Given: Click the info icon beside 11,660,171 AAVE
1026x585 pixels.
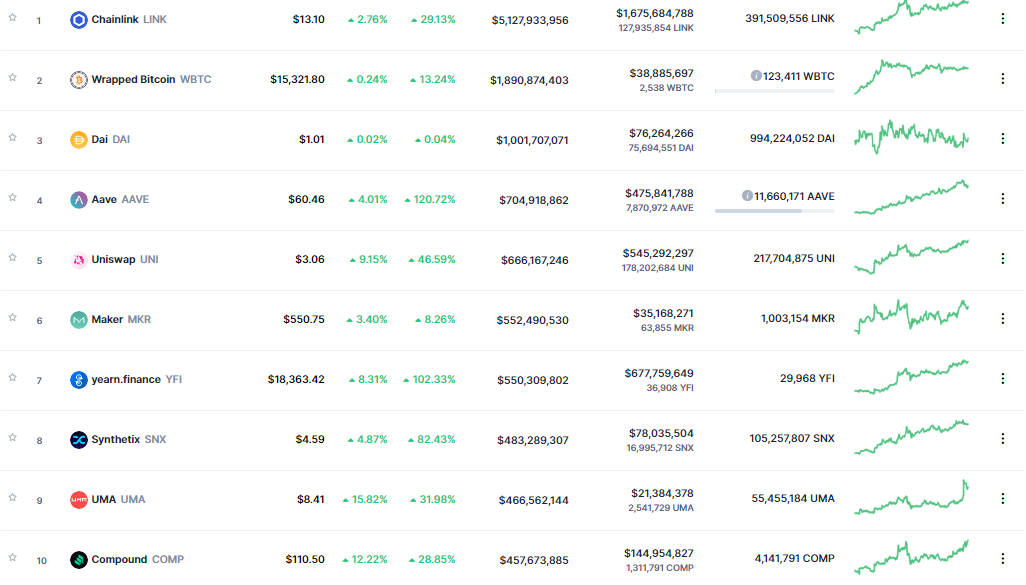Looking at the screenshot, I should point(747,196).
